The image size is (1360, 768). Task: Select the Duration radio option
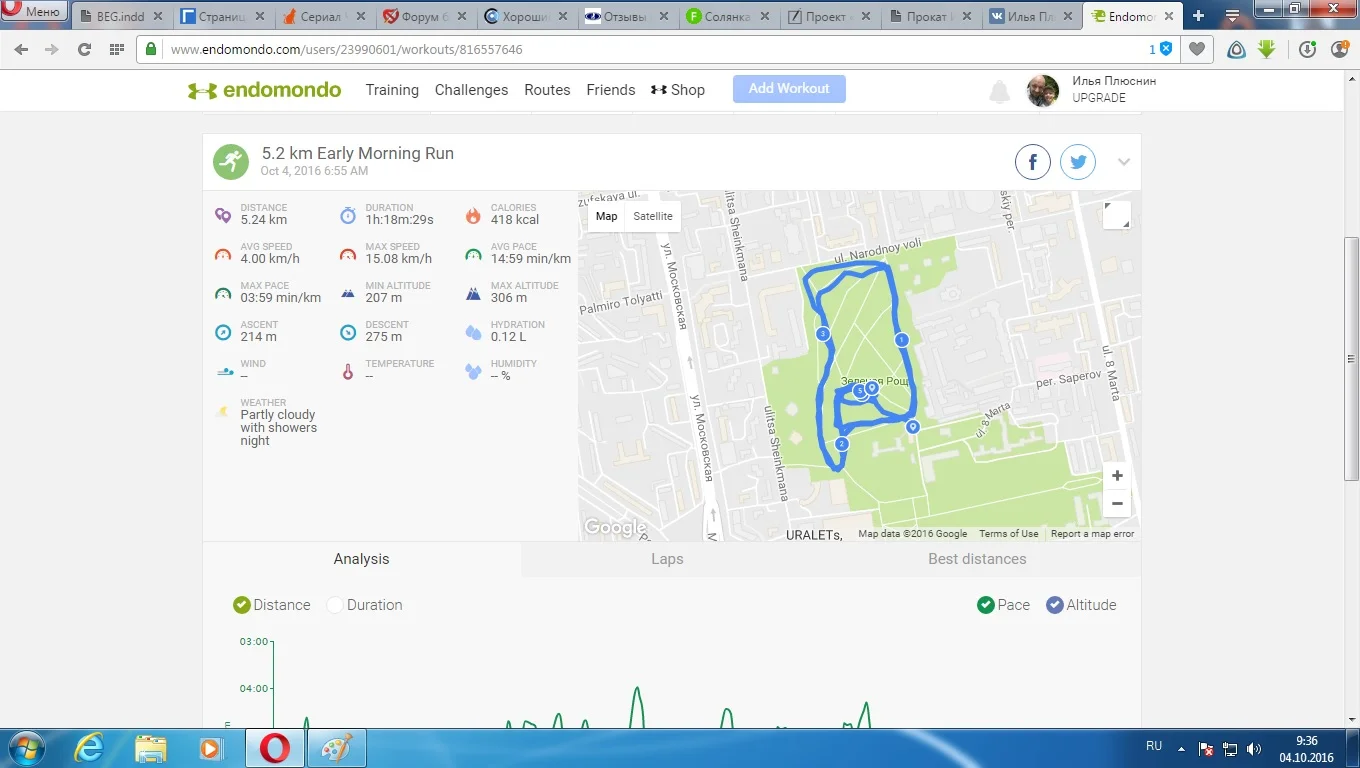click(x=364, y=605)
